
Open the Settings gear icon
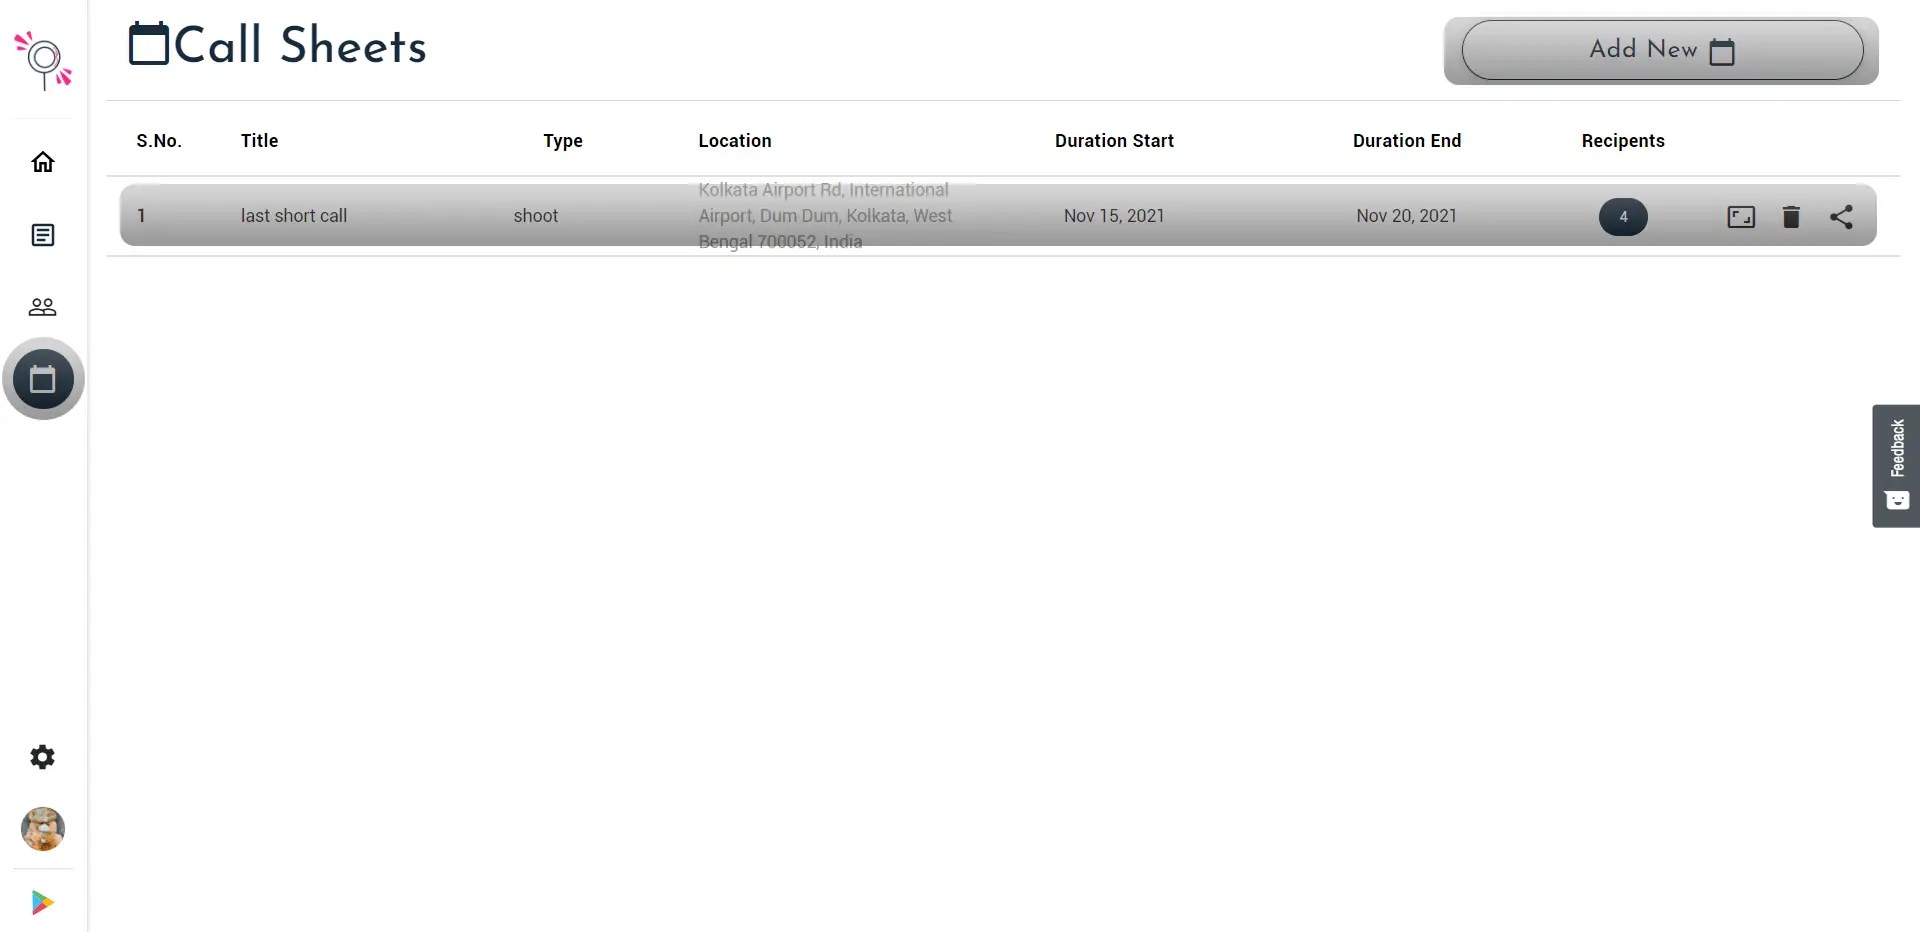click(x=42, y=757)
